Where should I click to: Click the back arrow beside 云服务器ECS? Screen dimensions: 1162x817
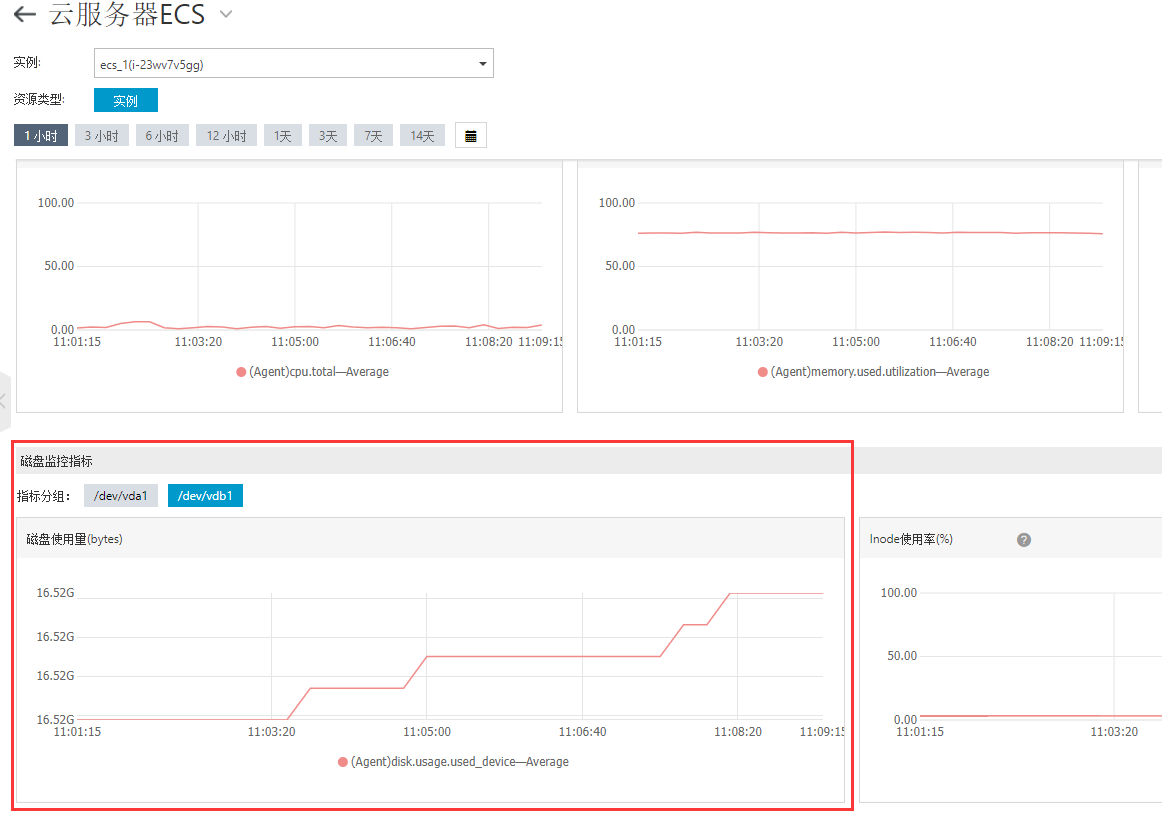[25, 15]
